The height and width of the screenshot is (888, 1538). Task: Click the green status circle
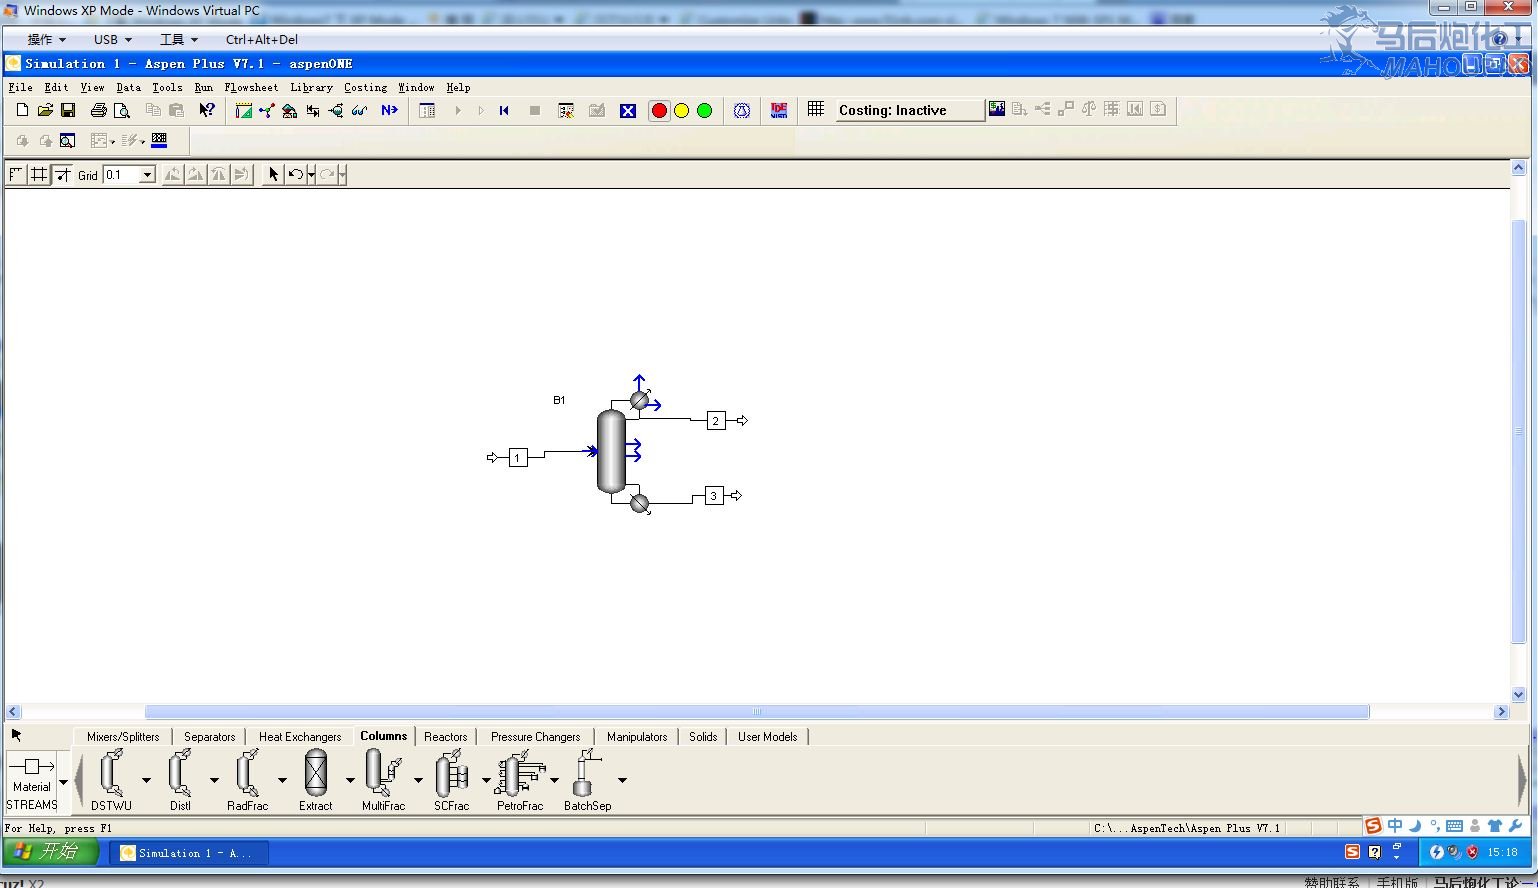[x=704, y=110]
